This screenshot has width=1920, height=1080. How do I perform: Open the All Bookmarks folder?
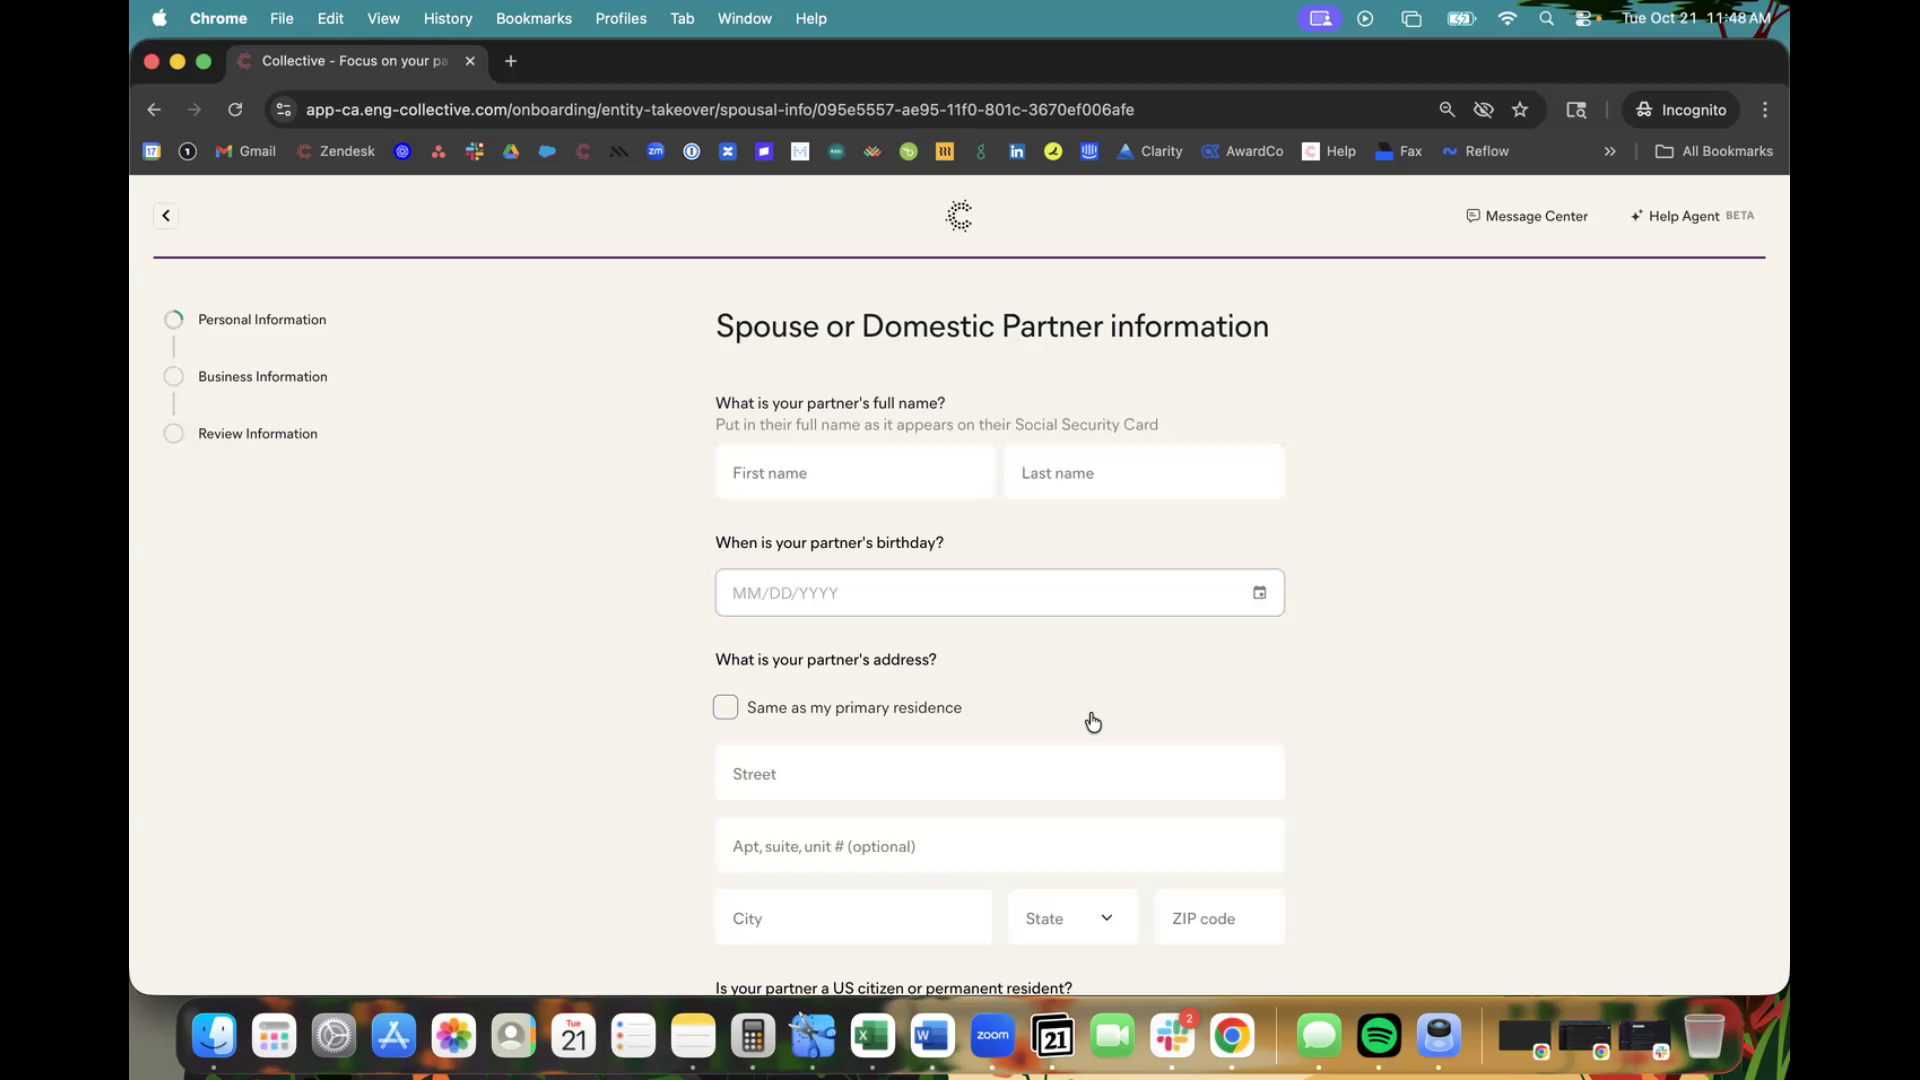coord(1715,152)
